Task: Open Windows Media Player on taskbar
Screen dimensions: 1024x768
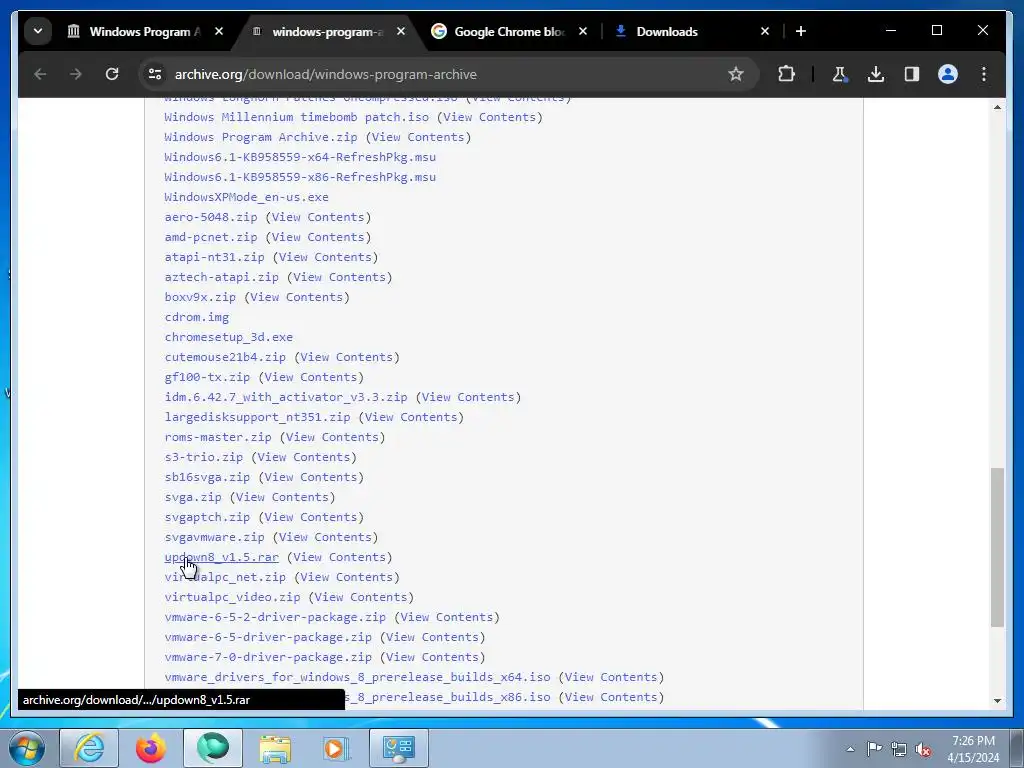Action: tap(337, 748)
